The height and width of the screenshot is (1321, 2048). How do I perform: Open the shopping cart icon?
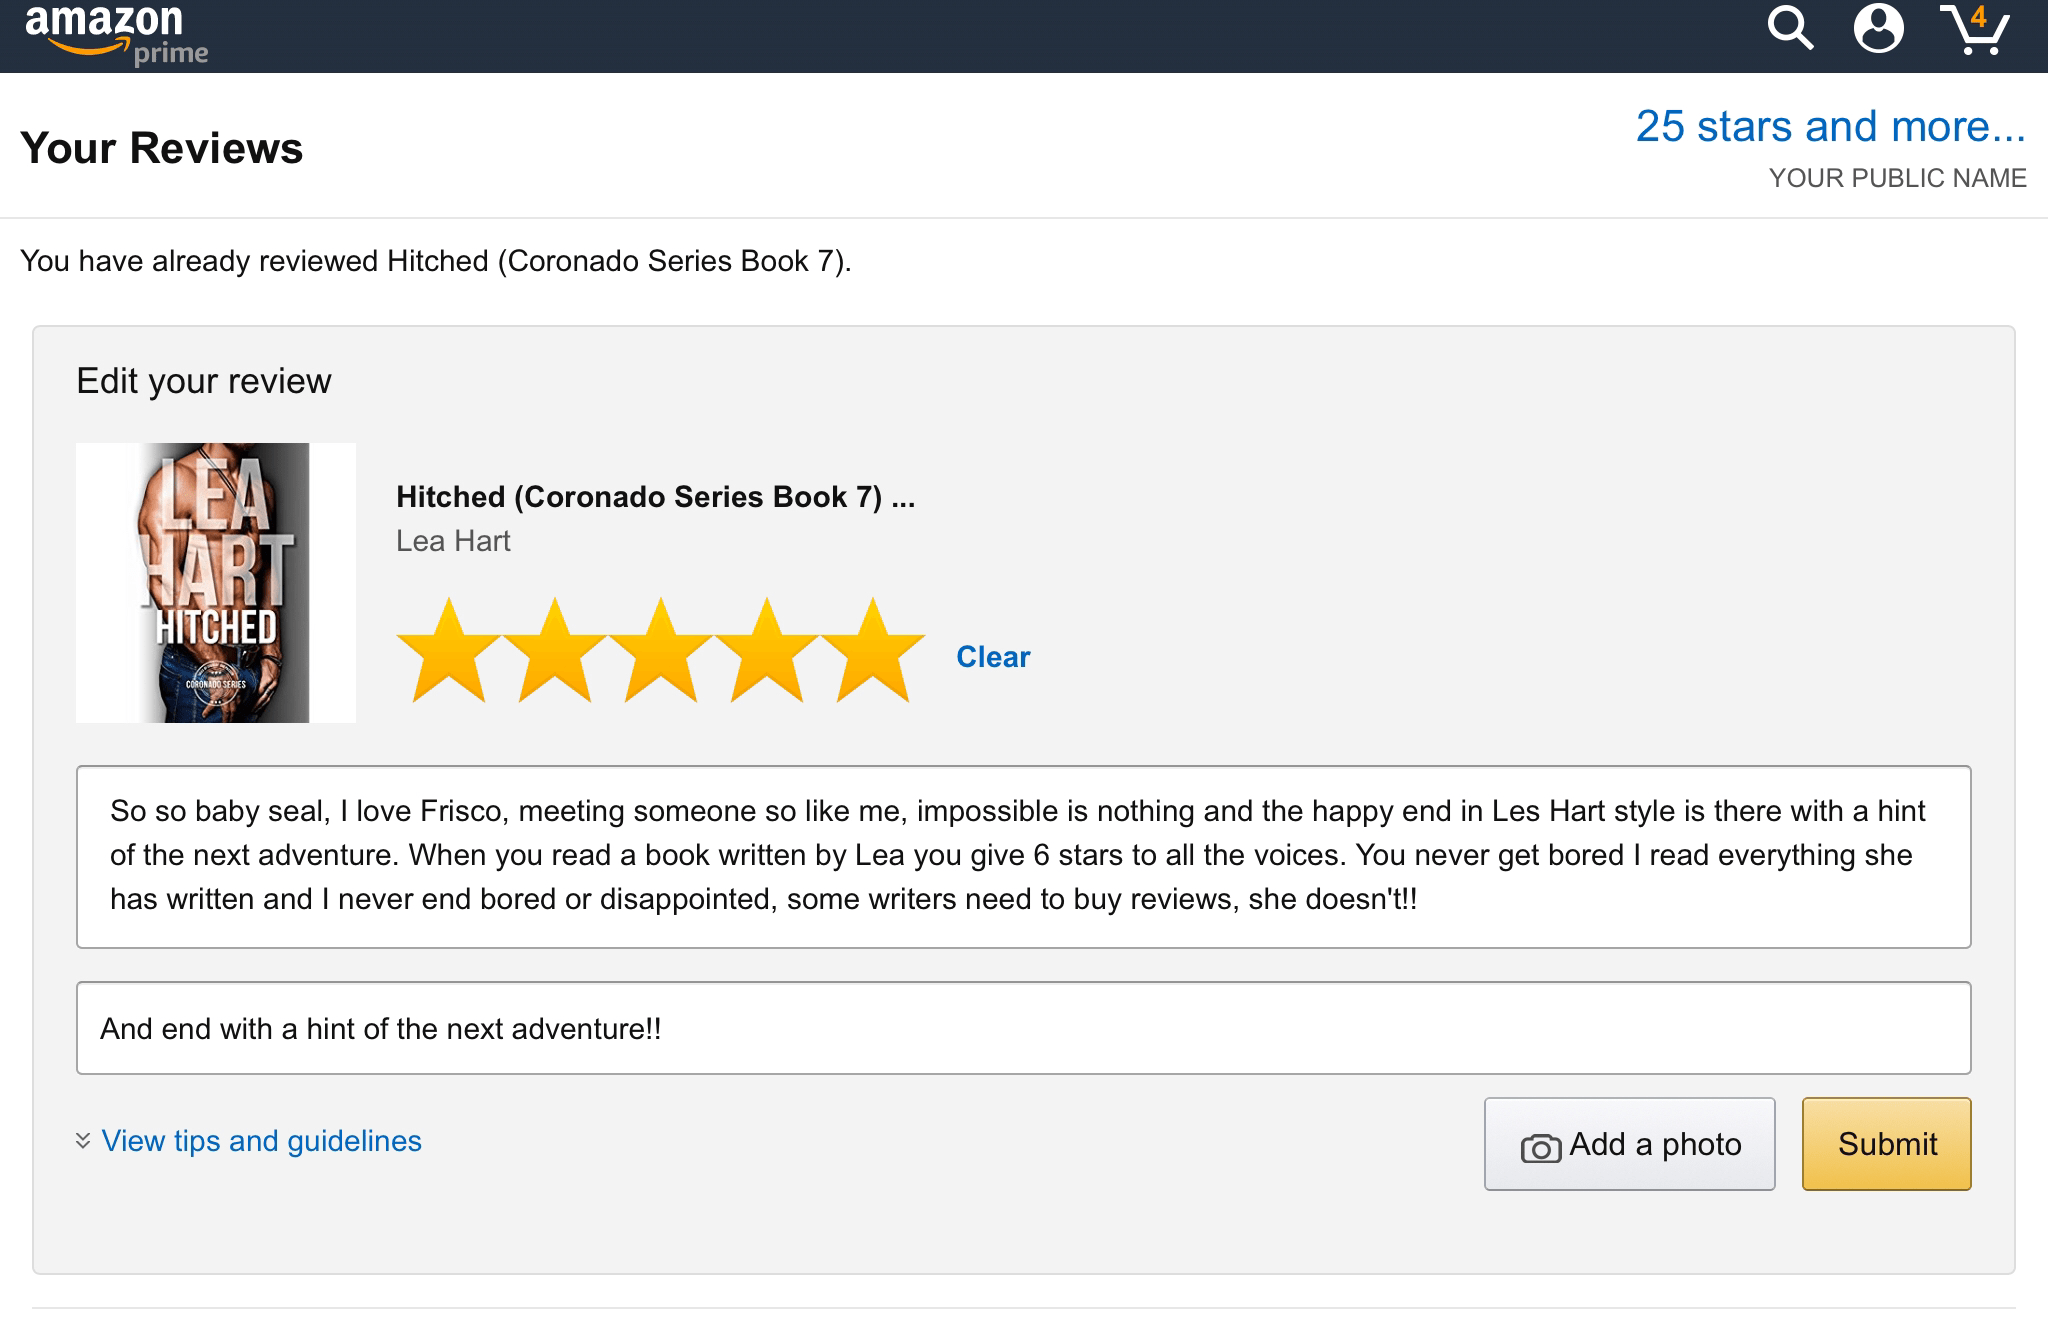[x=1975, y=30]
